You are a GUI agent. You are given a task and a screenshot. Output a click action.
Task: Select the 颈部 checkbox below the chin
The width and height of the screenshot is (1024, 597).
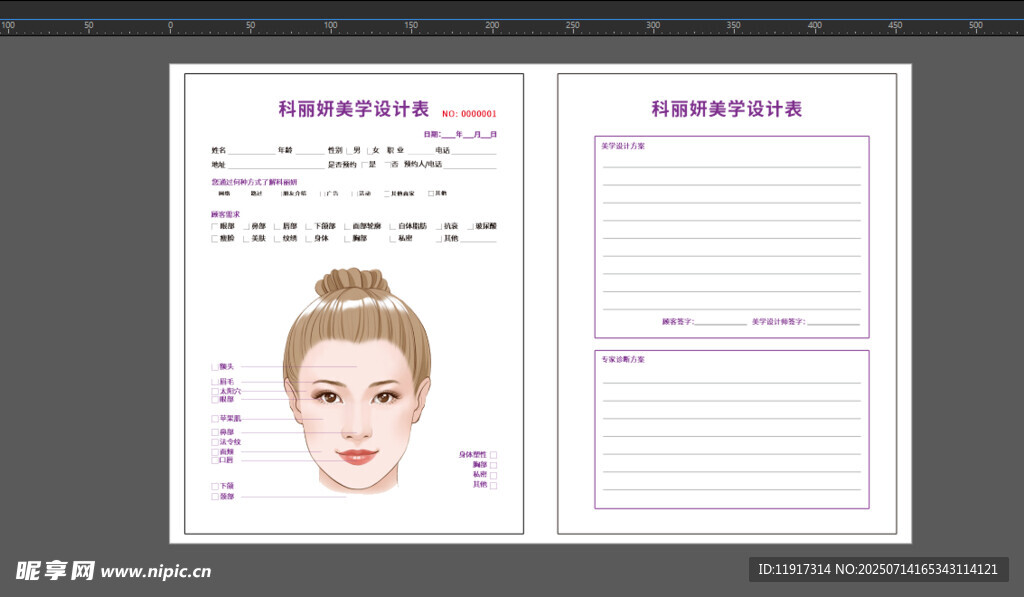[214, 496]
